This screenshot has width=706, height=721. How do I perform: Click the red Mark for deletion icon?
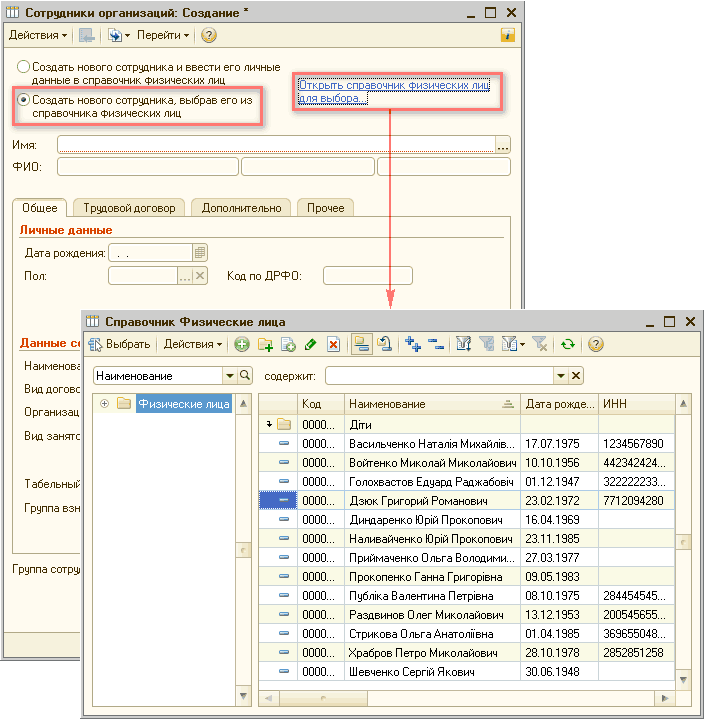(334, 344)
